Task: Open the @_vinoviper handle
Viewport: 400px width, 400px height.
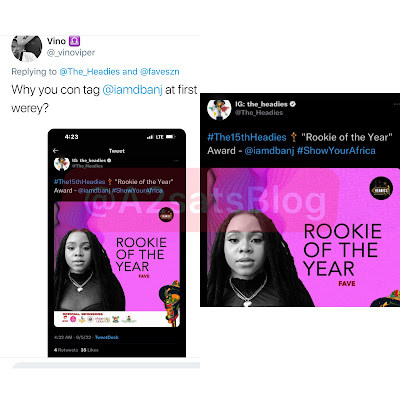Action: click(71, 53)
